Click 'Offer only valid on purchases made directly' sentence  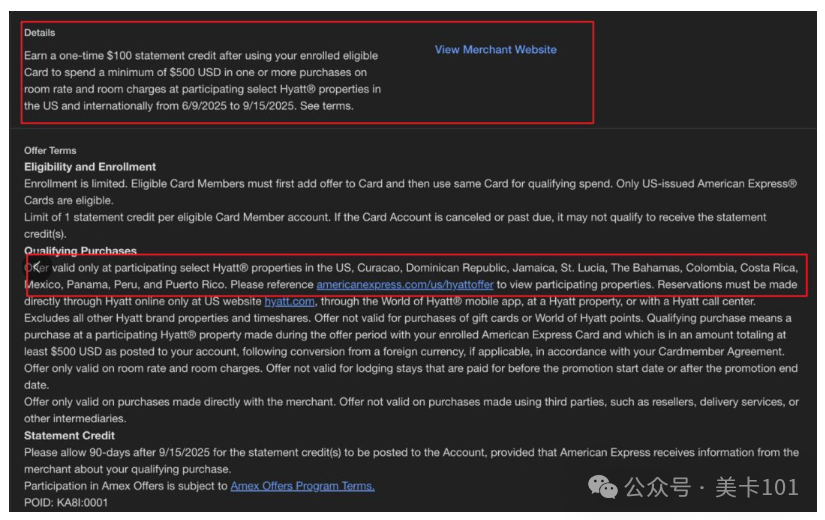click(411, 410)
